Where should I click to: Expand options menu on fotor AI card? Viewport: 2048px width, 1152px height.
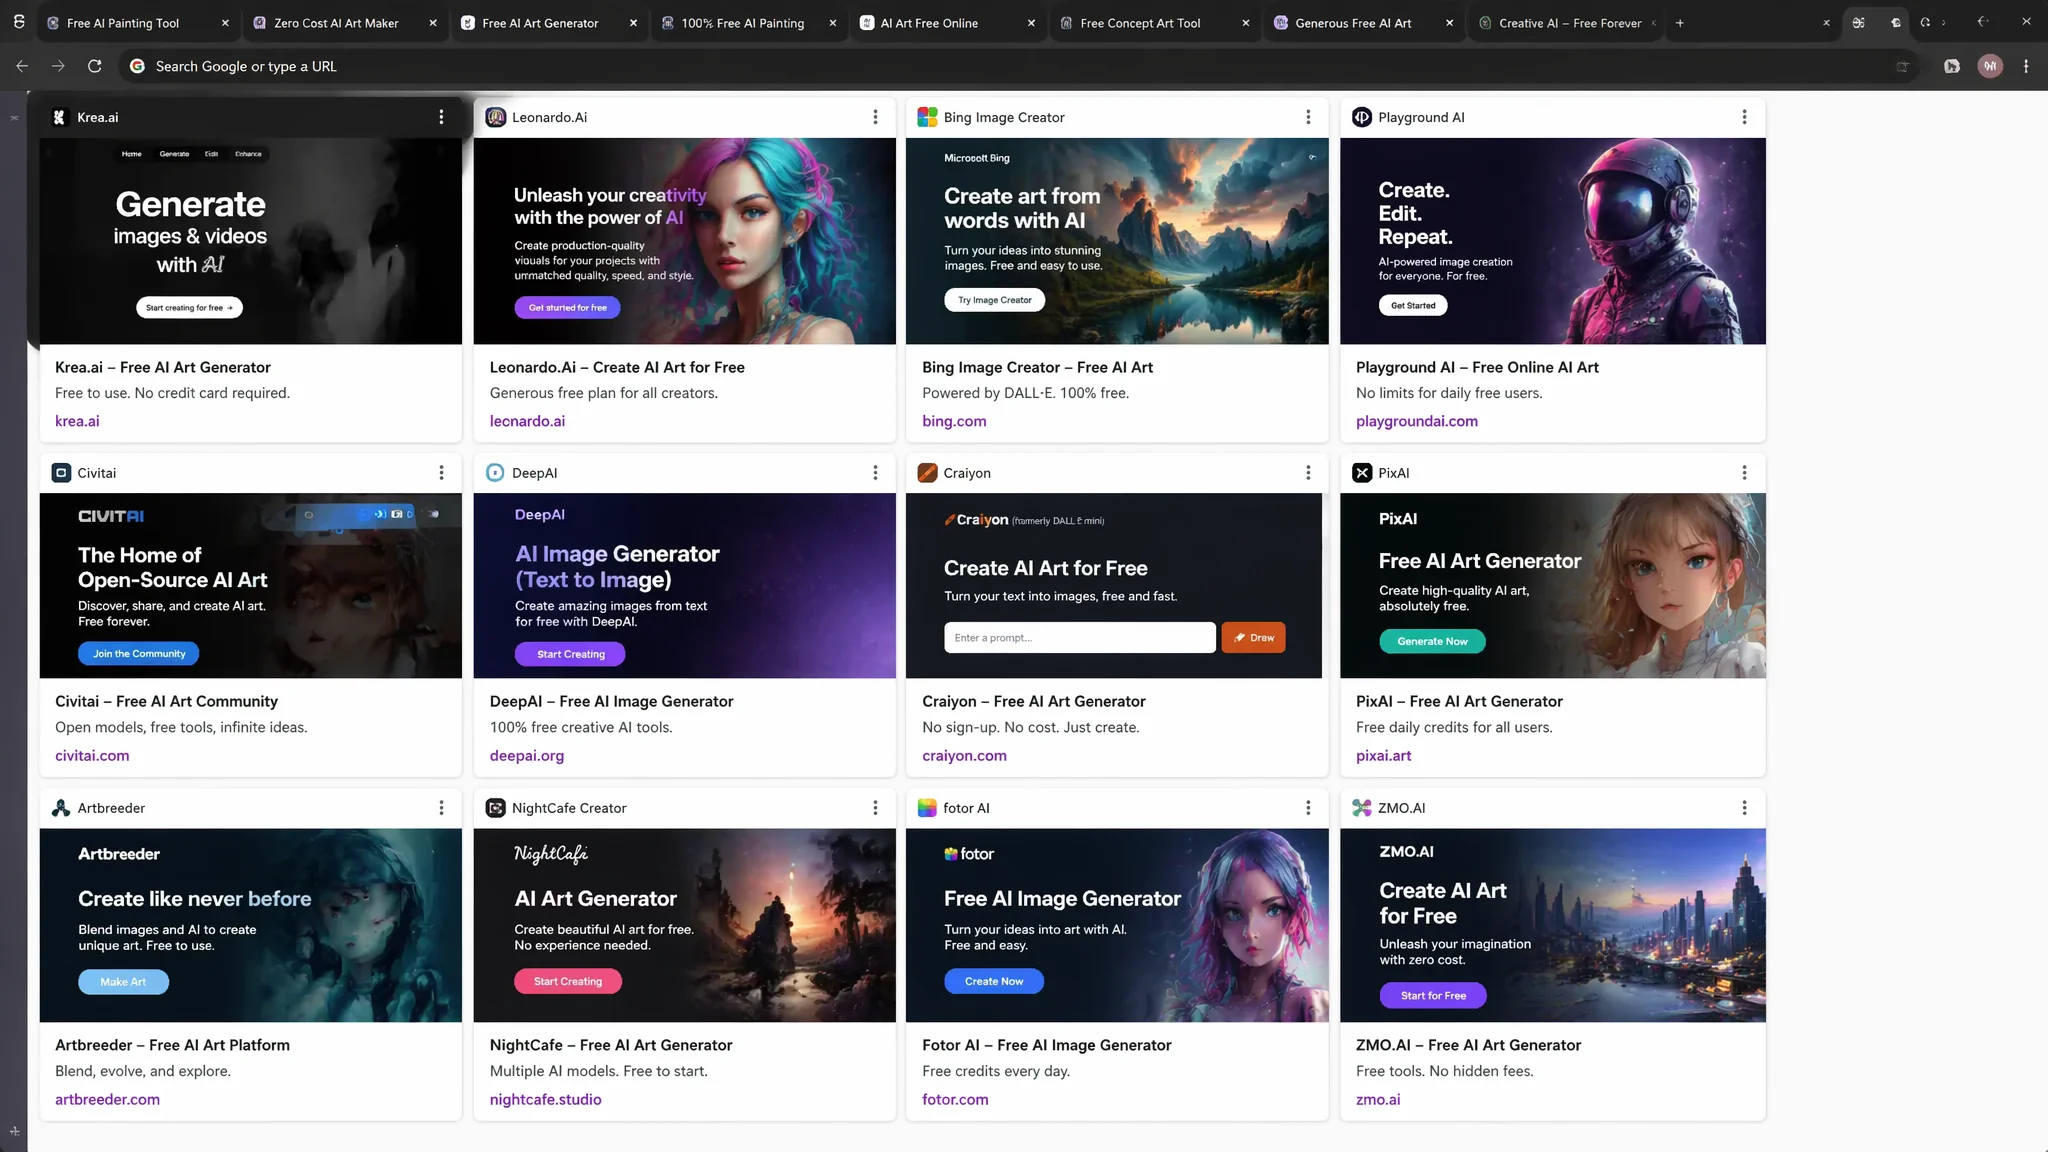(x=1308, y=808)
